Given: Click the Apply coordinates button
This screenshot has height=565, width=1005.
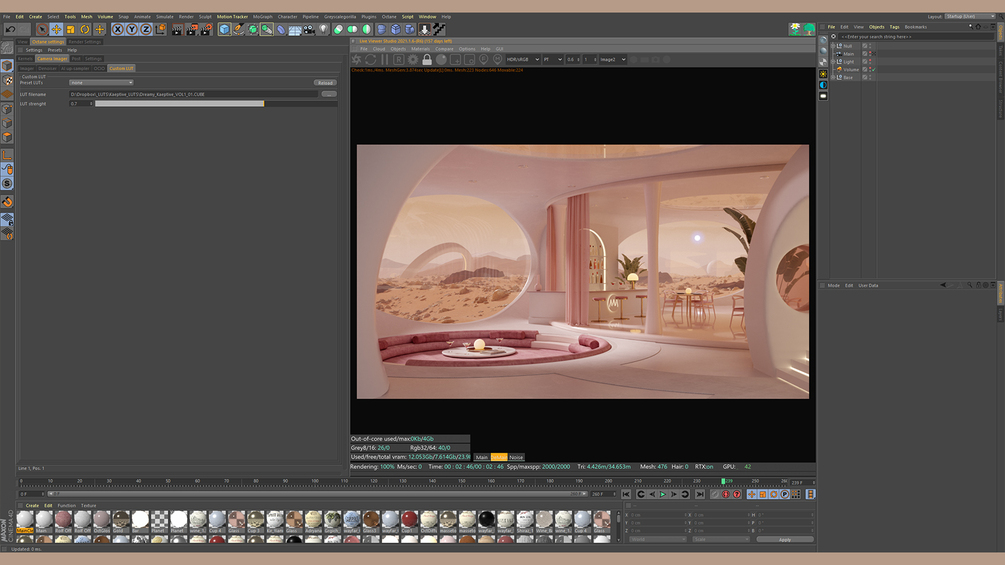Looking at the screenshot, I should [x=785, y=539].
